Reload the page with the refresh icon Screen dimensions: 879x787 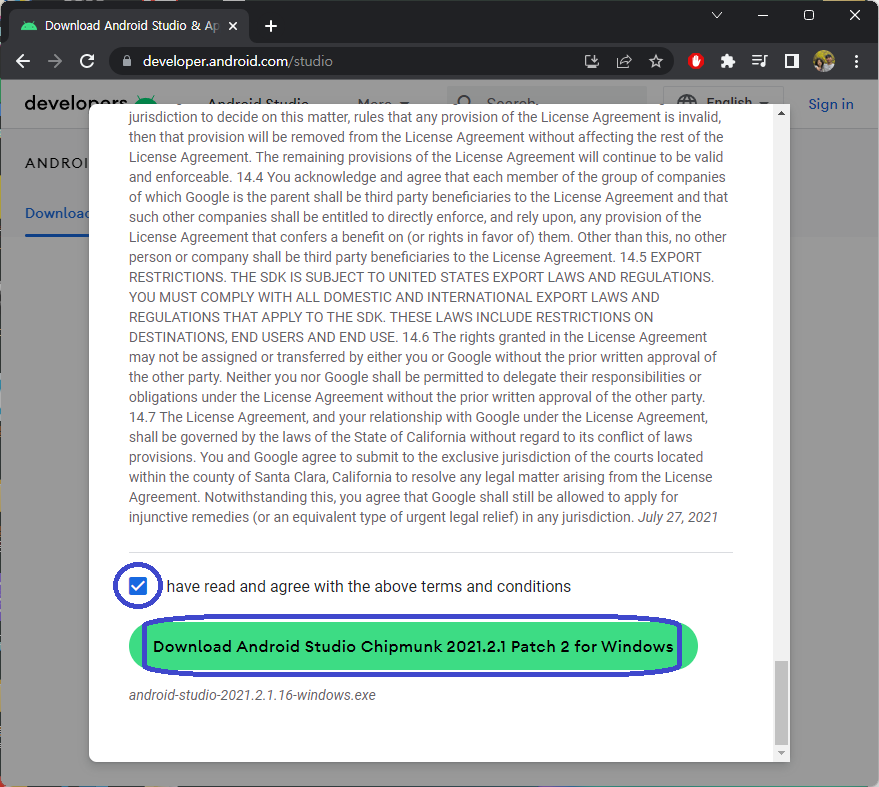87,61
